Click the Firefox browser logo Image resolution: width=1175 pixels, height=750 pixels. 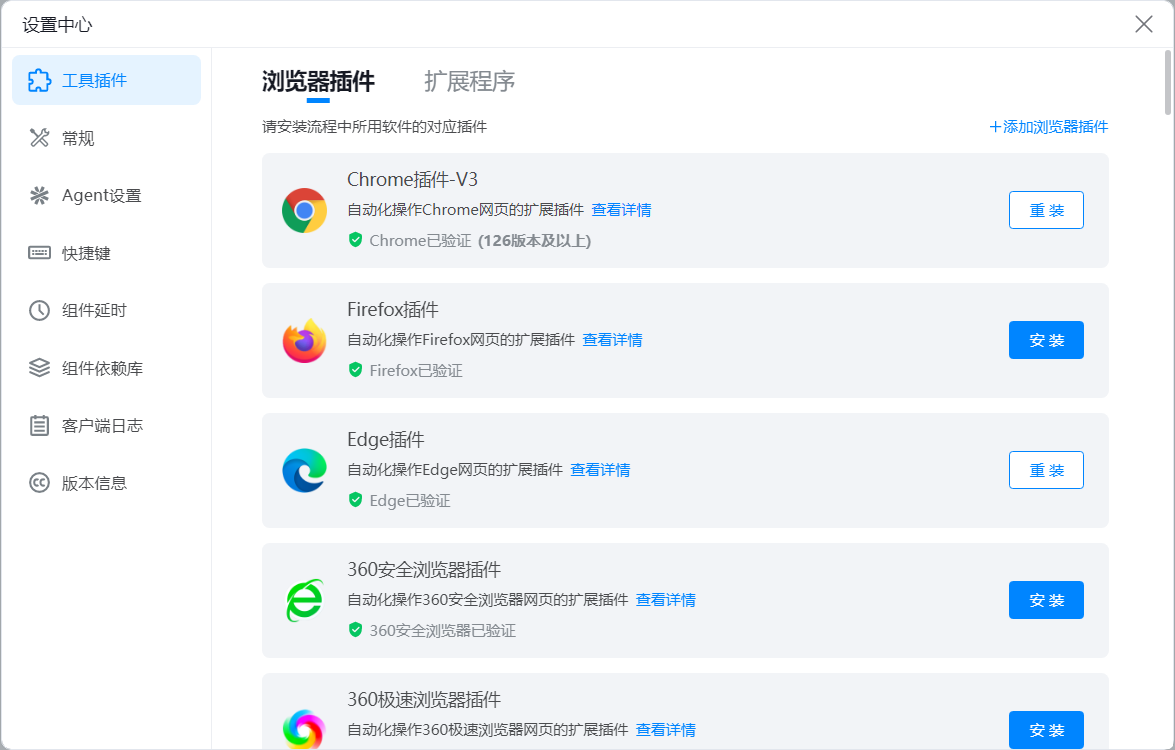pyautogui.click(x=304, y=341)
